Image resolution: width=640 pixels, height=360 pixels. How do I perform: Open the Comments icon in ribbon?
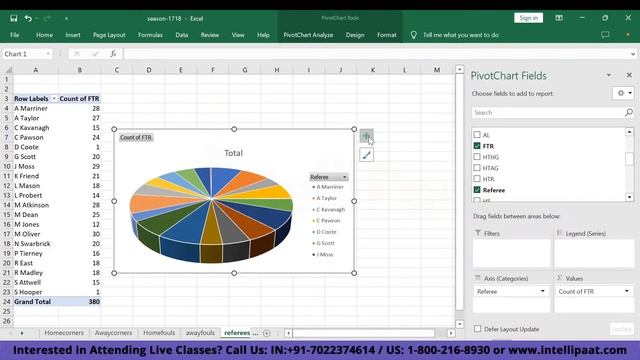(x=605, y=35)
